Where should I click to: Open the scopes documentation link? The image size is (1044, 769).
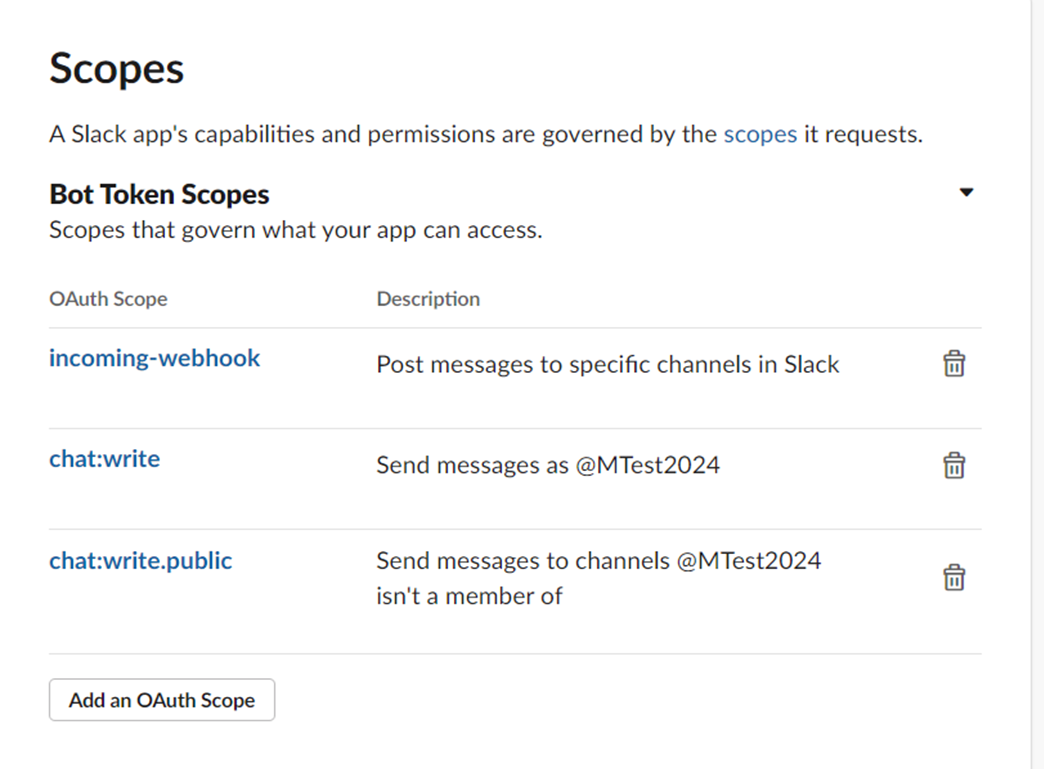pos(760,134)
